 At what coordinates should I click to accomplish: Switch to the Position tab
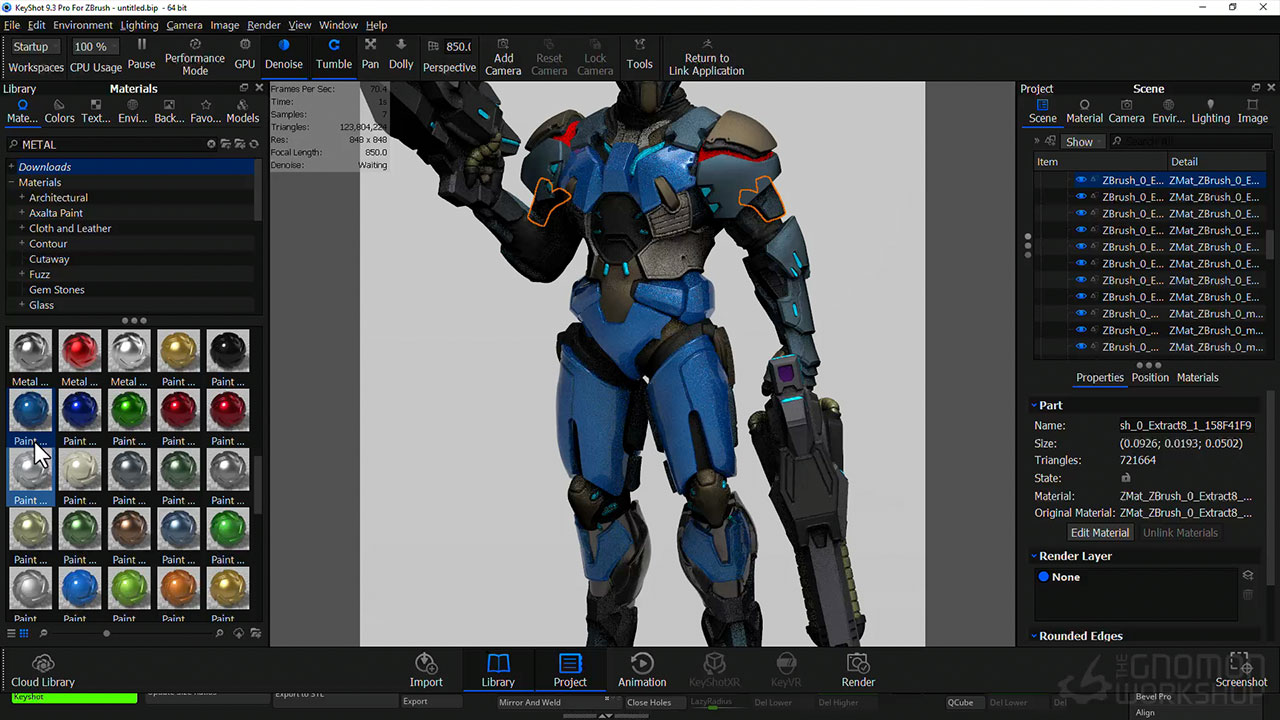point(1150,377)
